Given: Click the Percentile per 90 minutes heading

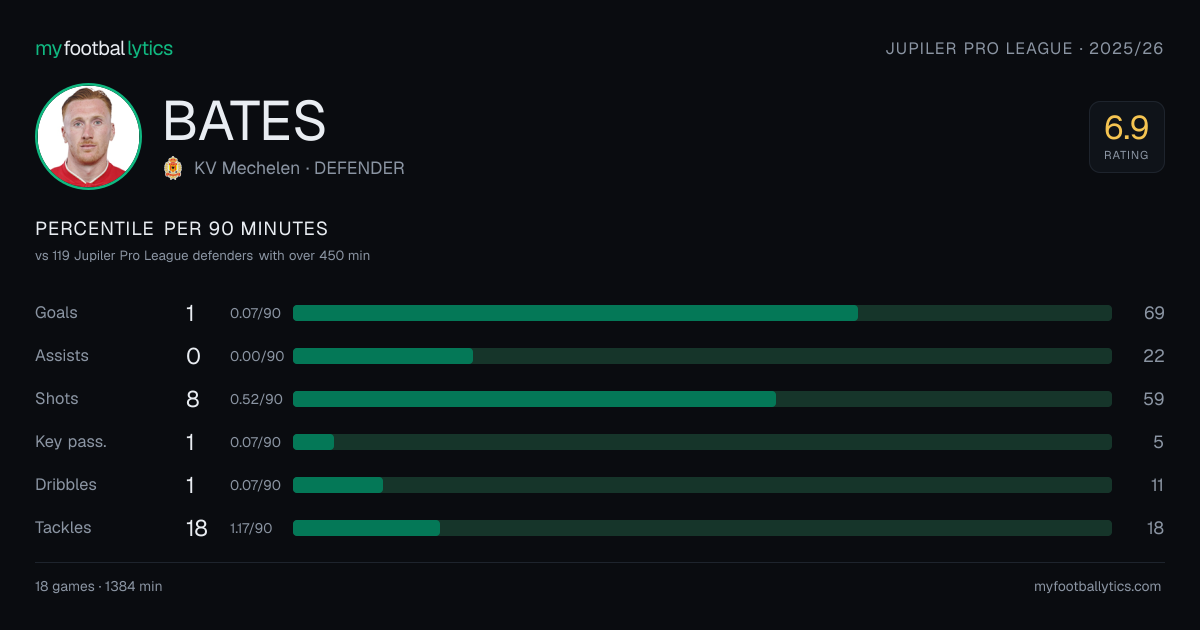Looking at the screenshot, I should click(182, 229).
